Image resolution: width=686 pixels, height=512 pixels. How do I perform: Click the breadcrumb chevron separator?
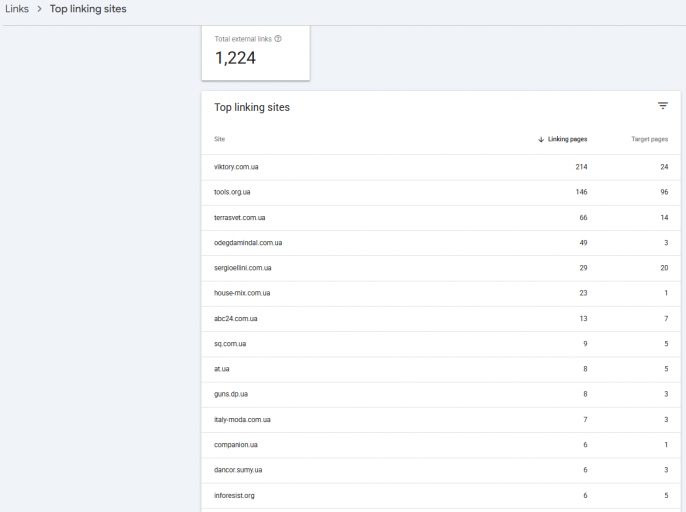39,9
